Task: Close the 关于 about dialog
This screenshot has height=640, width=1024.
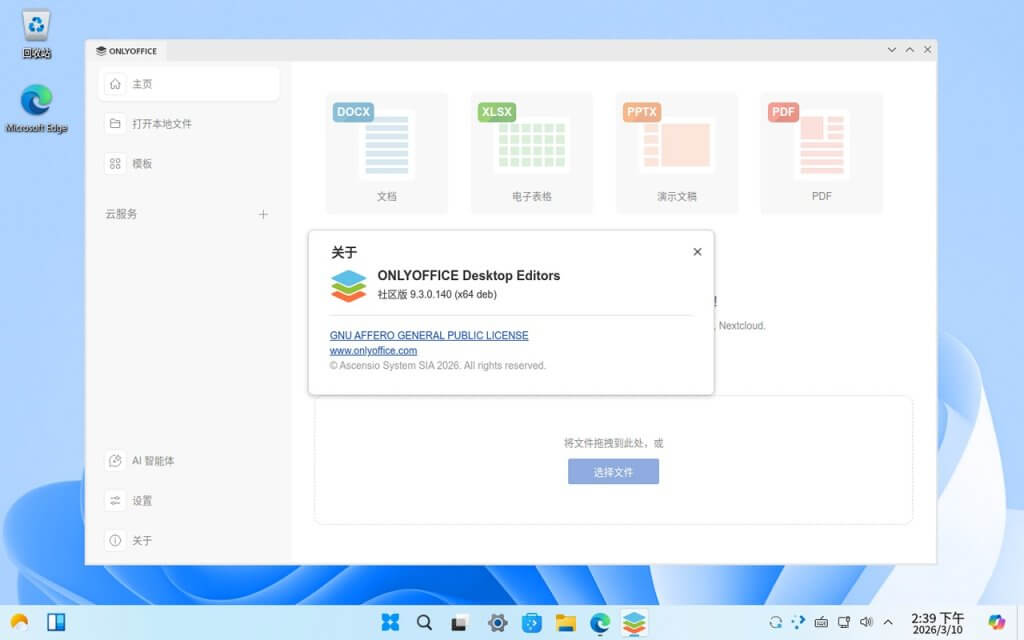Action: point(697,252)
